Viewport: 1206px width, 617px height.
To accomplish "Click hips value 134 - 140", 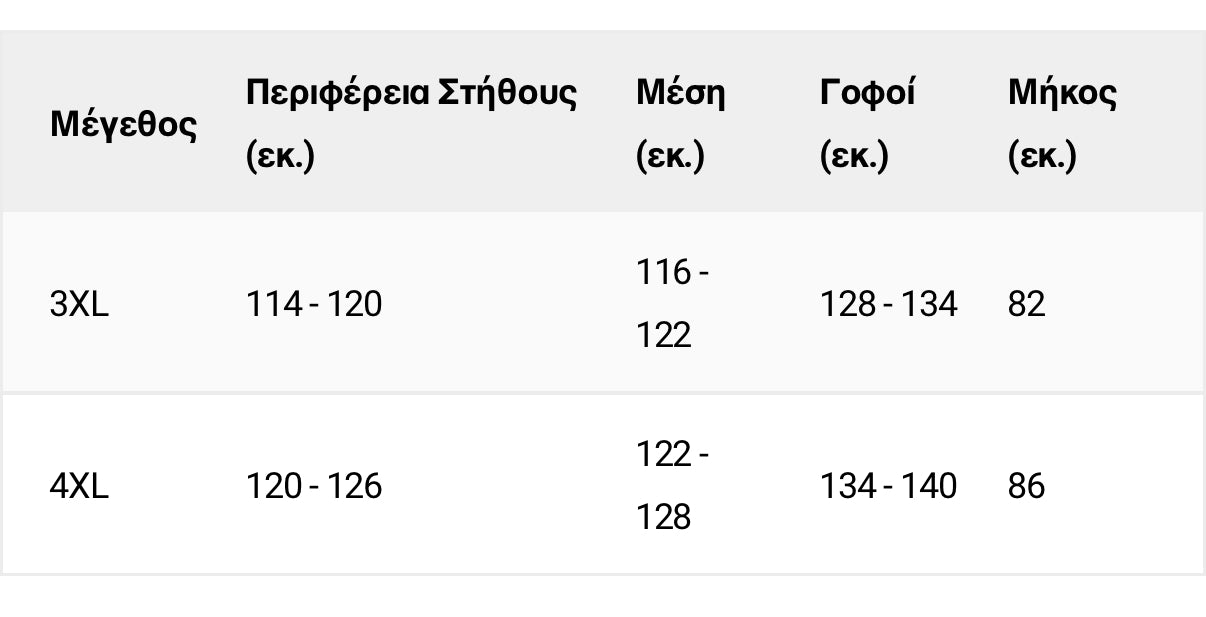I will [888, 486].
